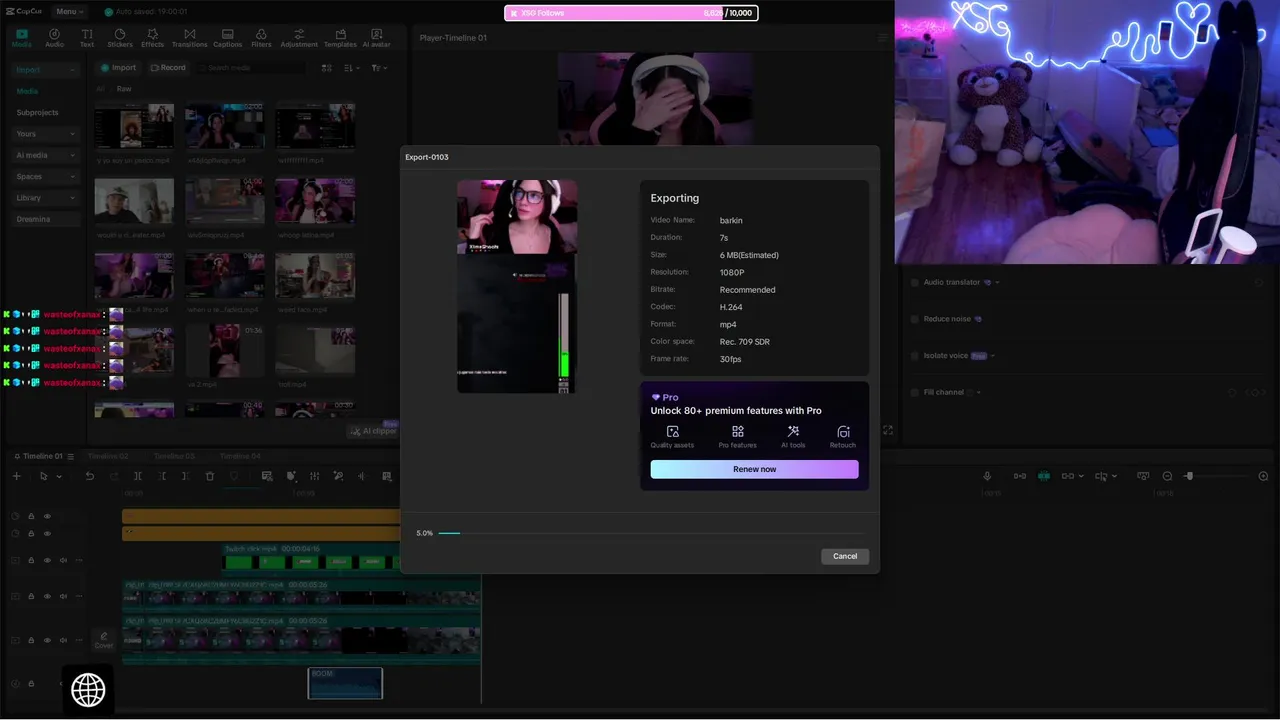Collapse the Import section in sidebar

coord(72,70)
